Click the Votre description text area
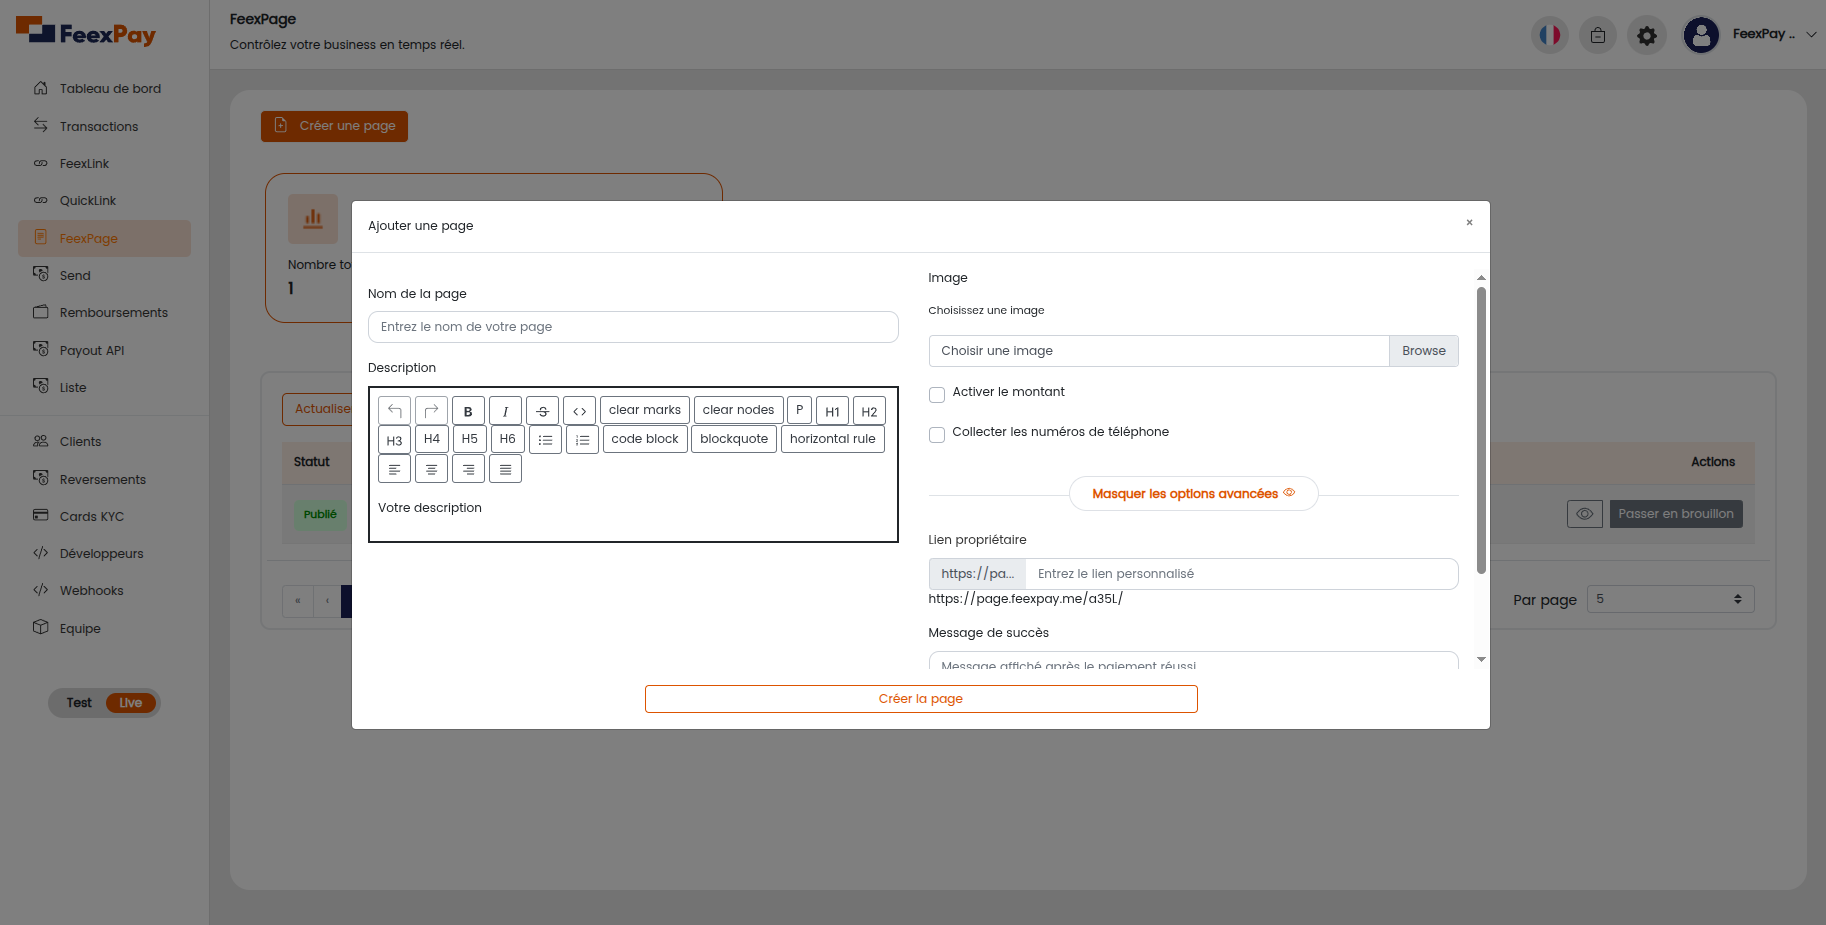 tap(633, 508)
